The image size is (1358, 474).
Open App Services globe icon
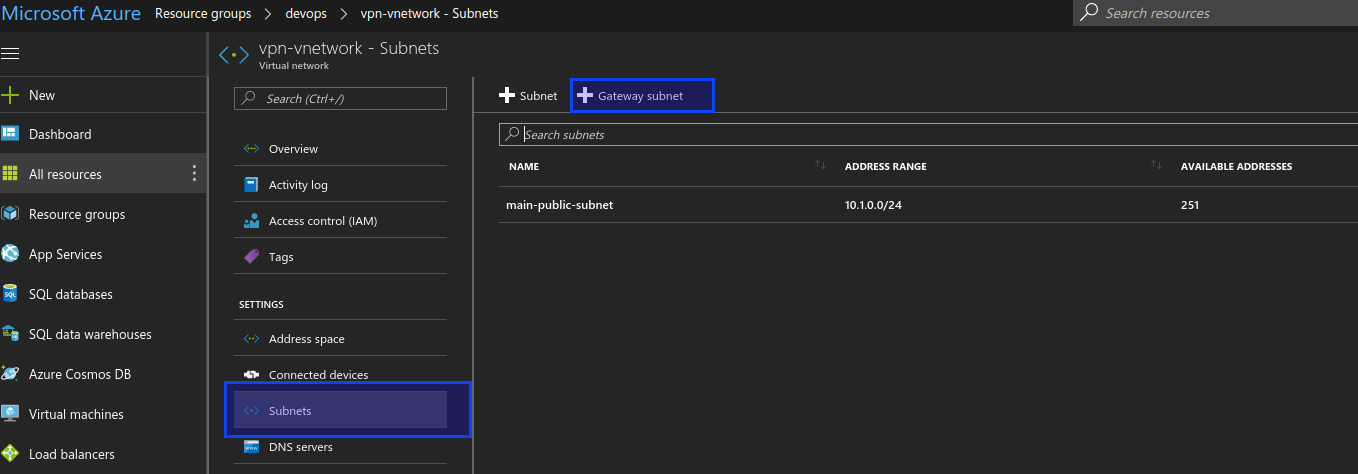(x=10, y=254)
